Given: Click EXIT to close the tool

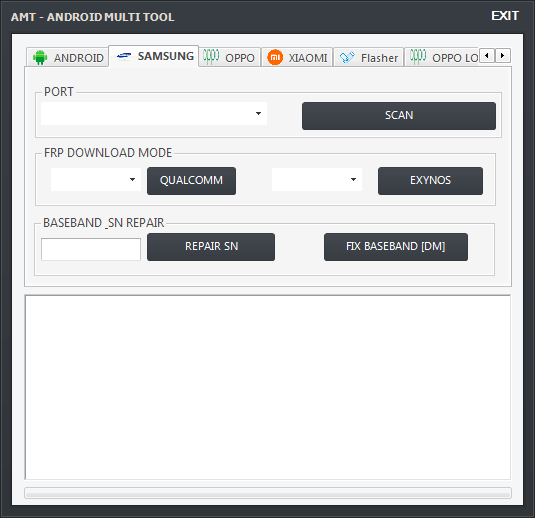Looking at the screenshot, I should 505,16.
